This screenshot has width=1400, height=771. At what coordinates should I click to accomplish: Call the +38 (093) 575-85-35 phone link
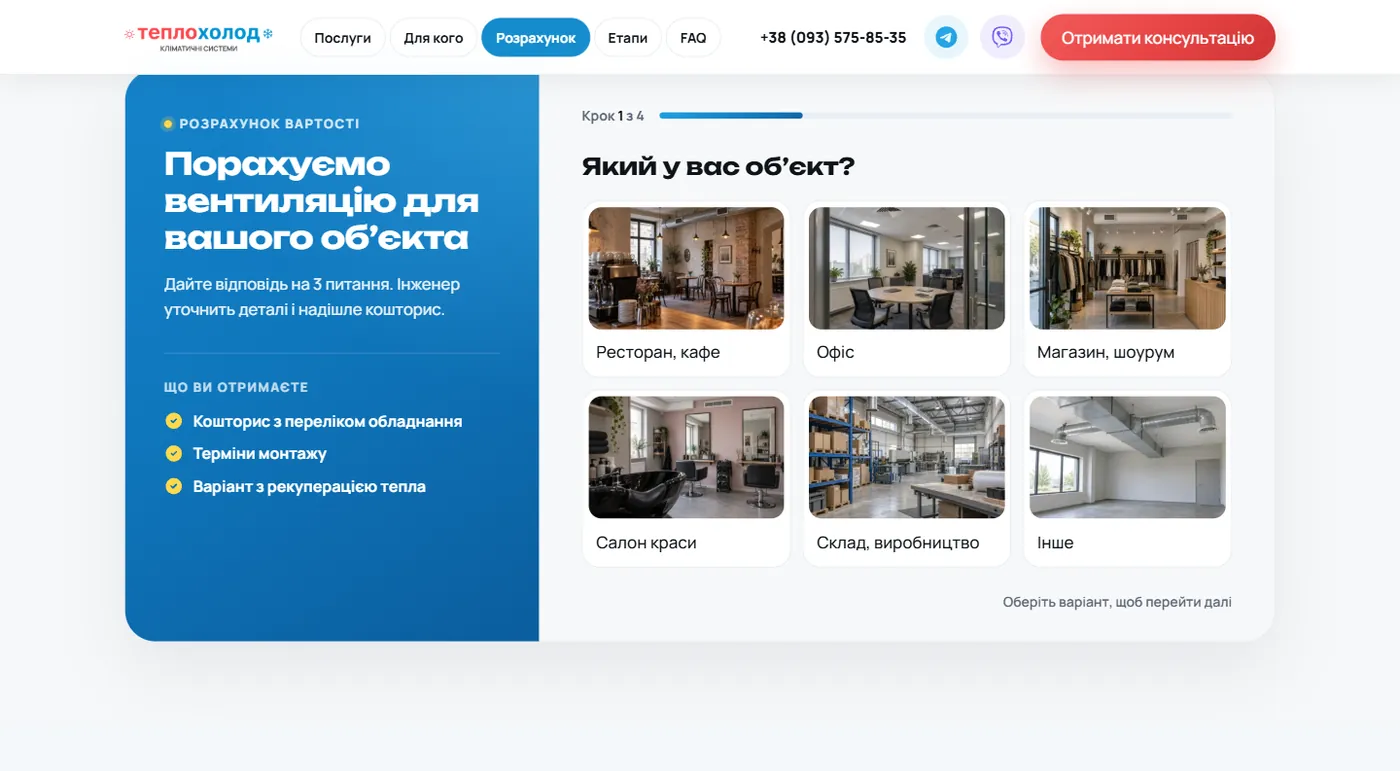pyautogui.click(x=833, y=38)
